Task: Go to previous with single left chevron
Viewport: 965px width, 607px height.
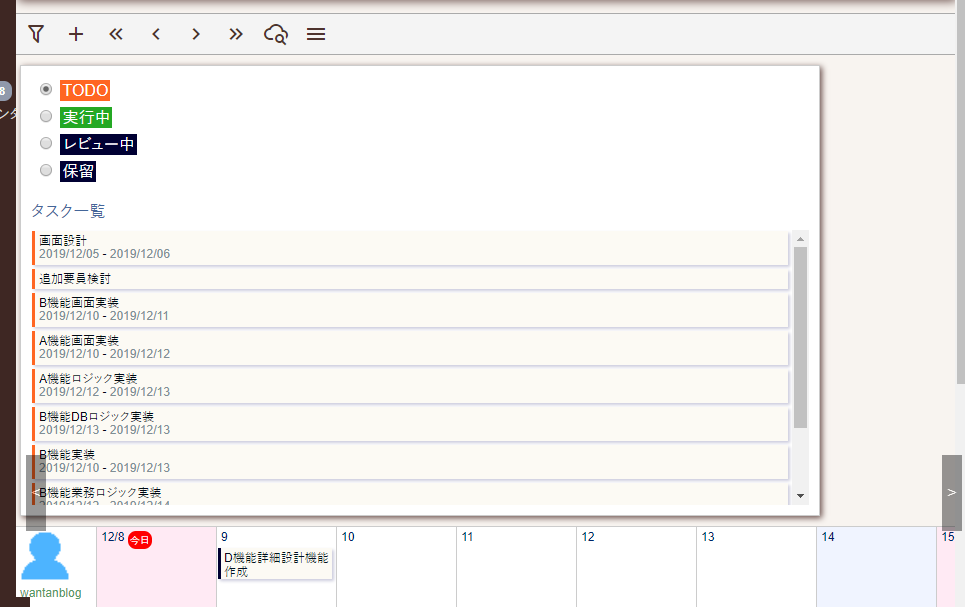Action: 156,34
